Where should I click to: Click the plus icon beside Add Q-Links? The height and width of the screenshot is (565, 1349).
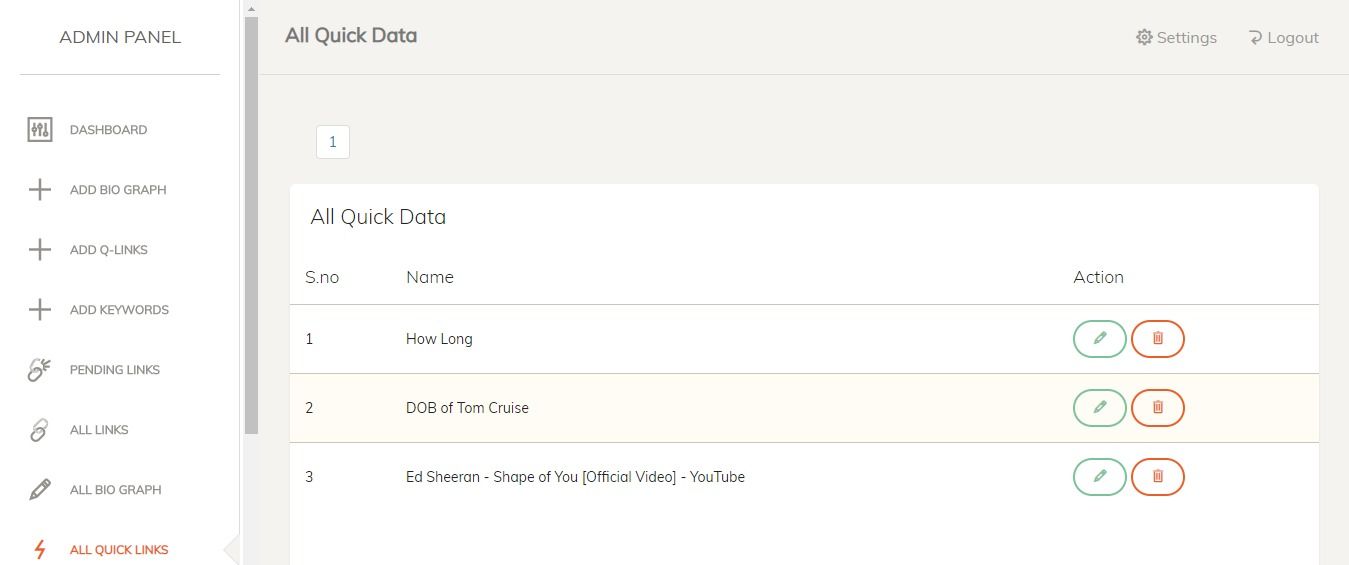click(40, 250)
